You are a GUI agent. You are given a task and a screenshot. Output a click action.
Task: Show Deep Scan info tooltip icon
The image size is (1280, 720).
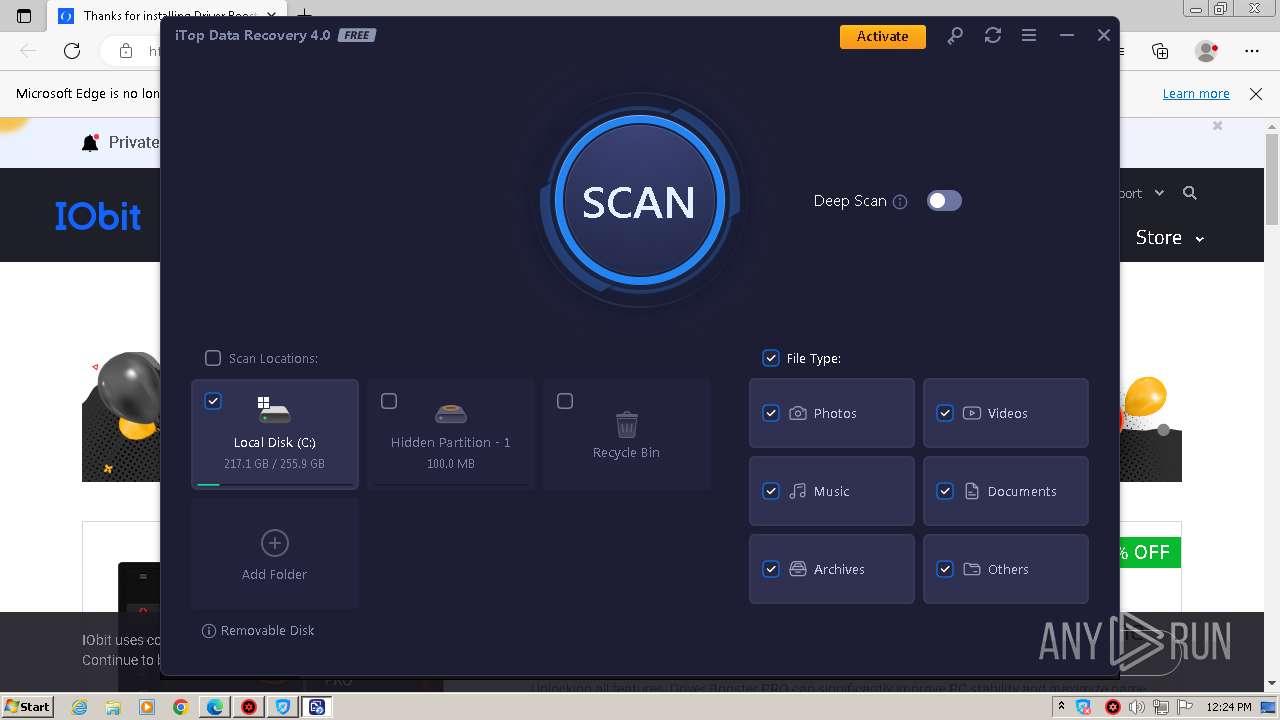pos(900,202)
